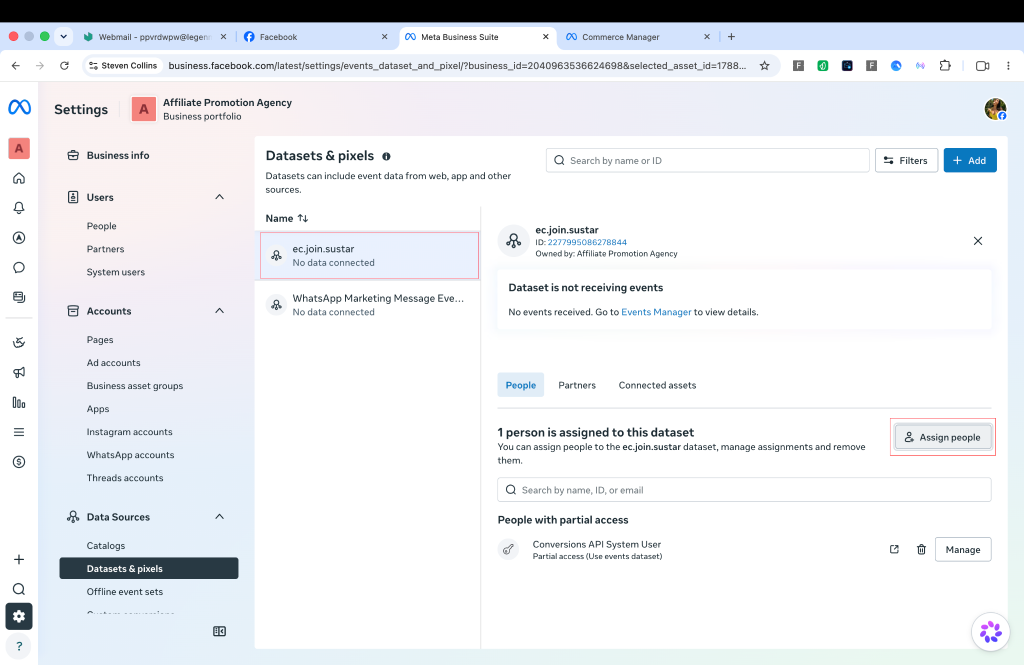Click Manage for Conversions API System User
The image size is (1024, 665).
coord(963,549)
